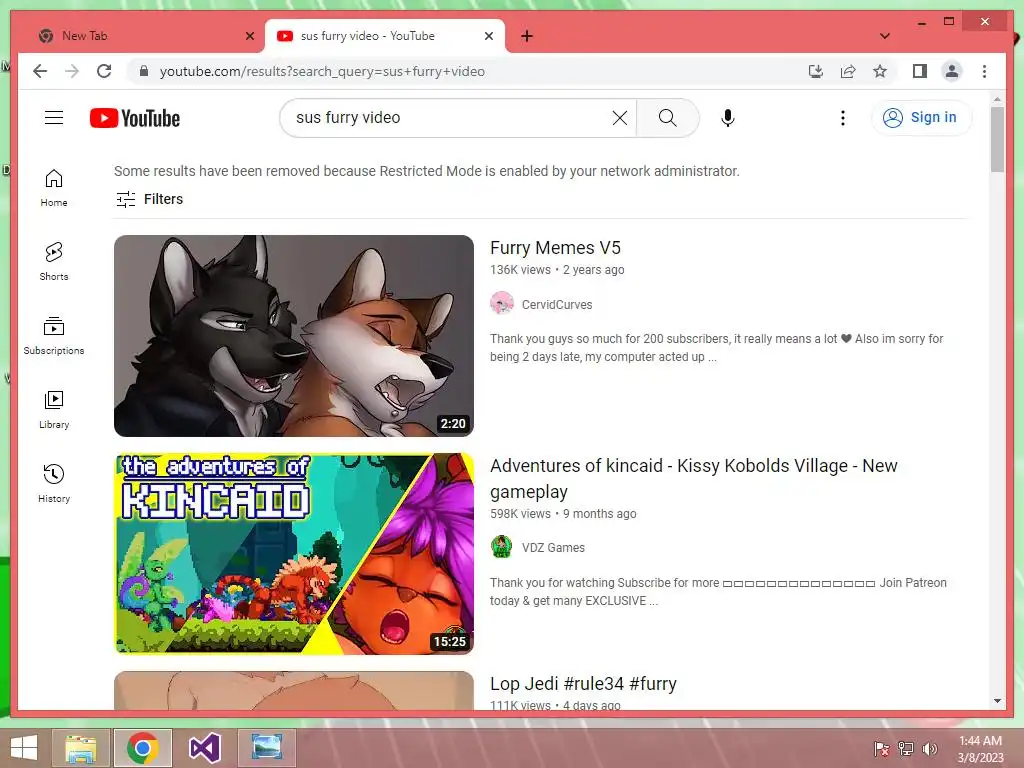Screen dimensions: 1024x768
Task: Click the padlock site info icon
Action: (144, 71)
